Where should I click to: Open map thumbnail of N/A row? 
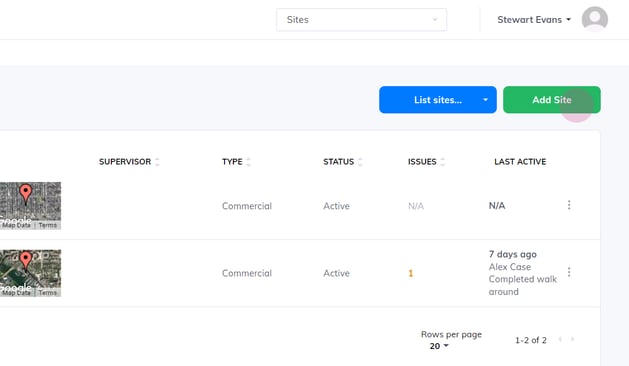[30, 206]
